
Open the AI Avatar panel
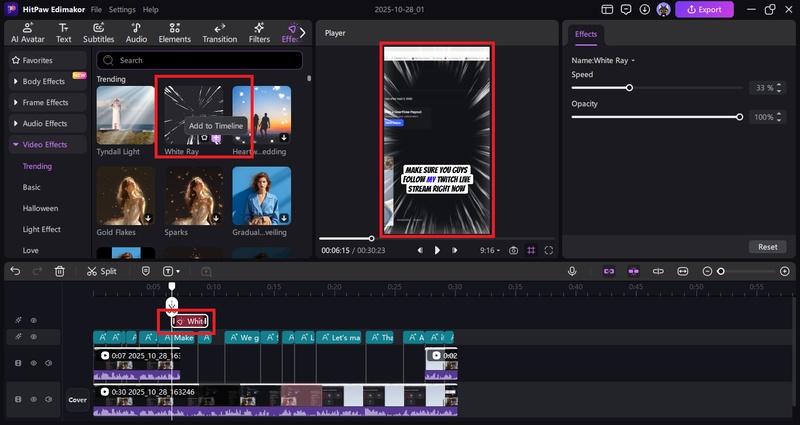pyautogui.click(x=28, y=33)
